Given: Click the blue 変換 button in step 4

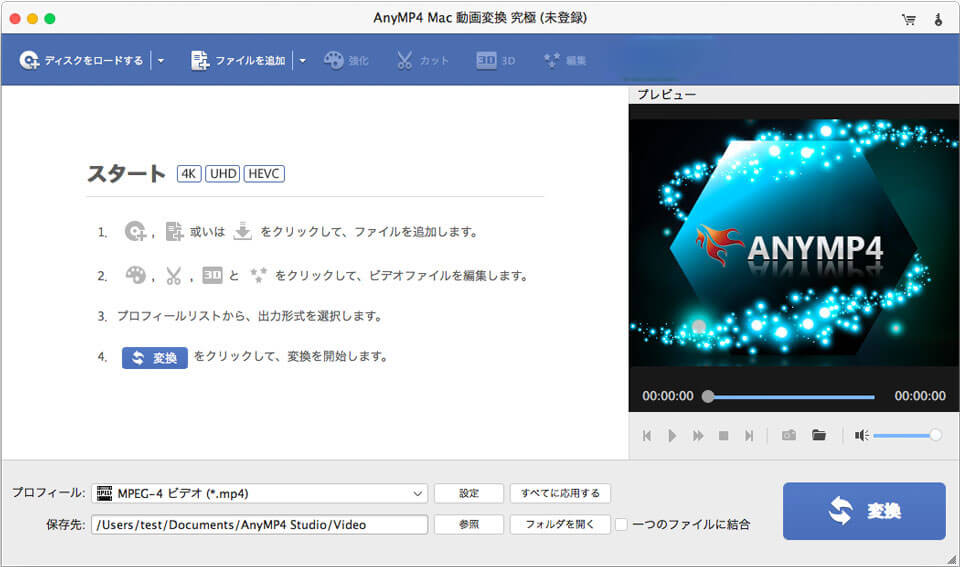Looking at the screenshot, I should pyautogui.click(x=155, y=358).
